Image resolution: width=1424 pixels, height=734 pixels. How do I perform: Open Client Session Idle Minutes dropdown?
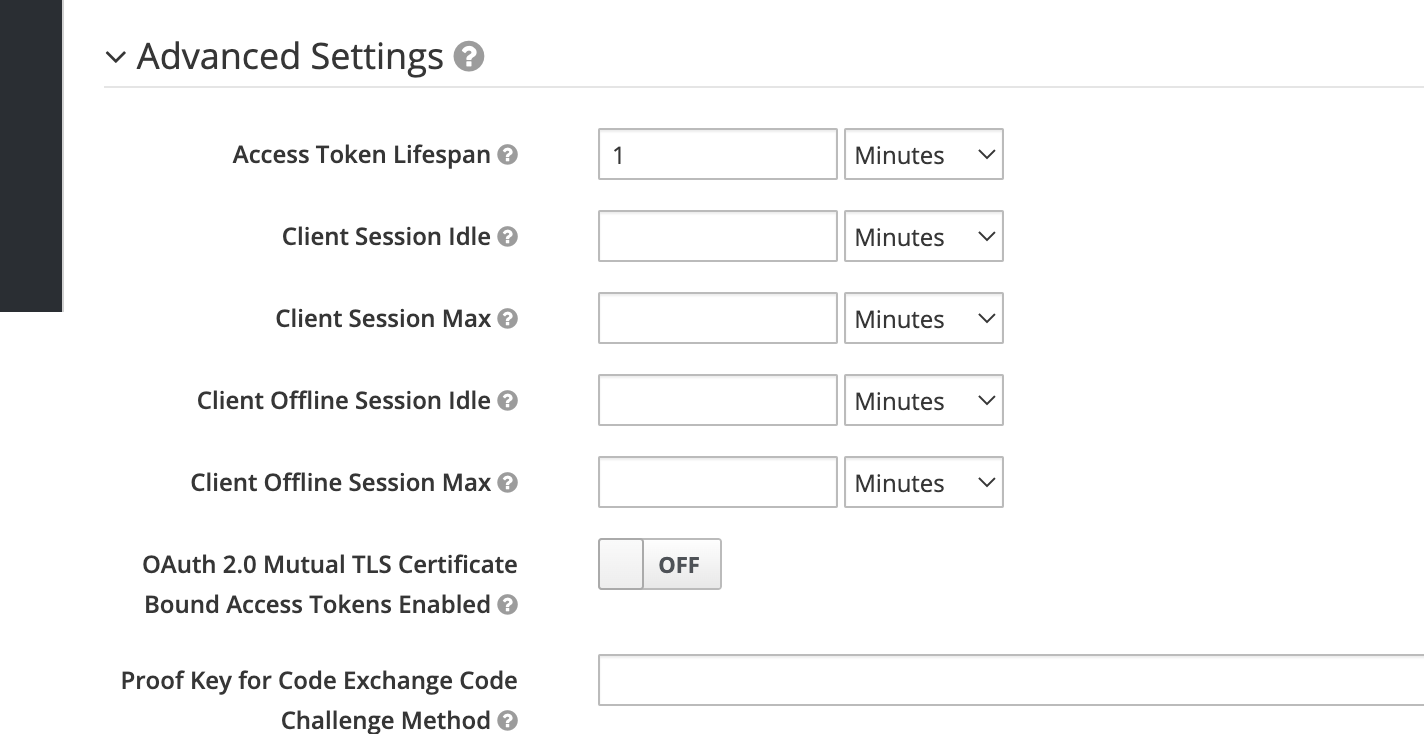tap(924, 237)
